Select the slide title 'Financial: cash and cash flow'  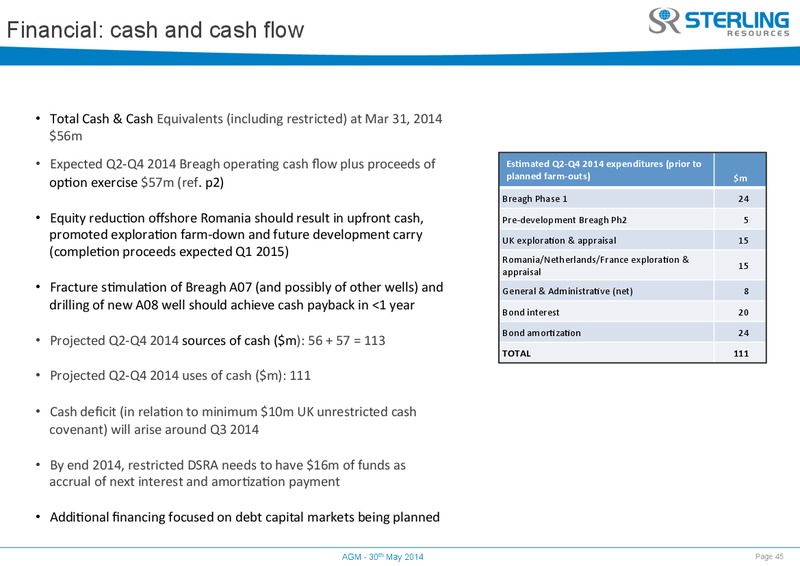[x=155, y=30]
